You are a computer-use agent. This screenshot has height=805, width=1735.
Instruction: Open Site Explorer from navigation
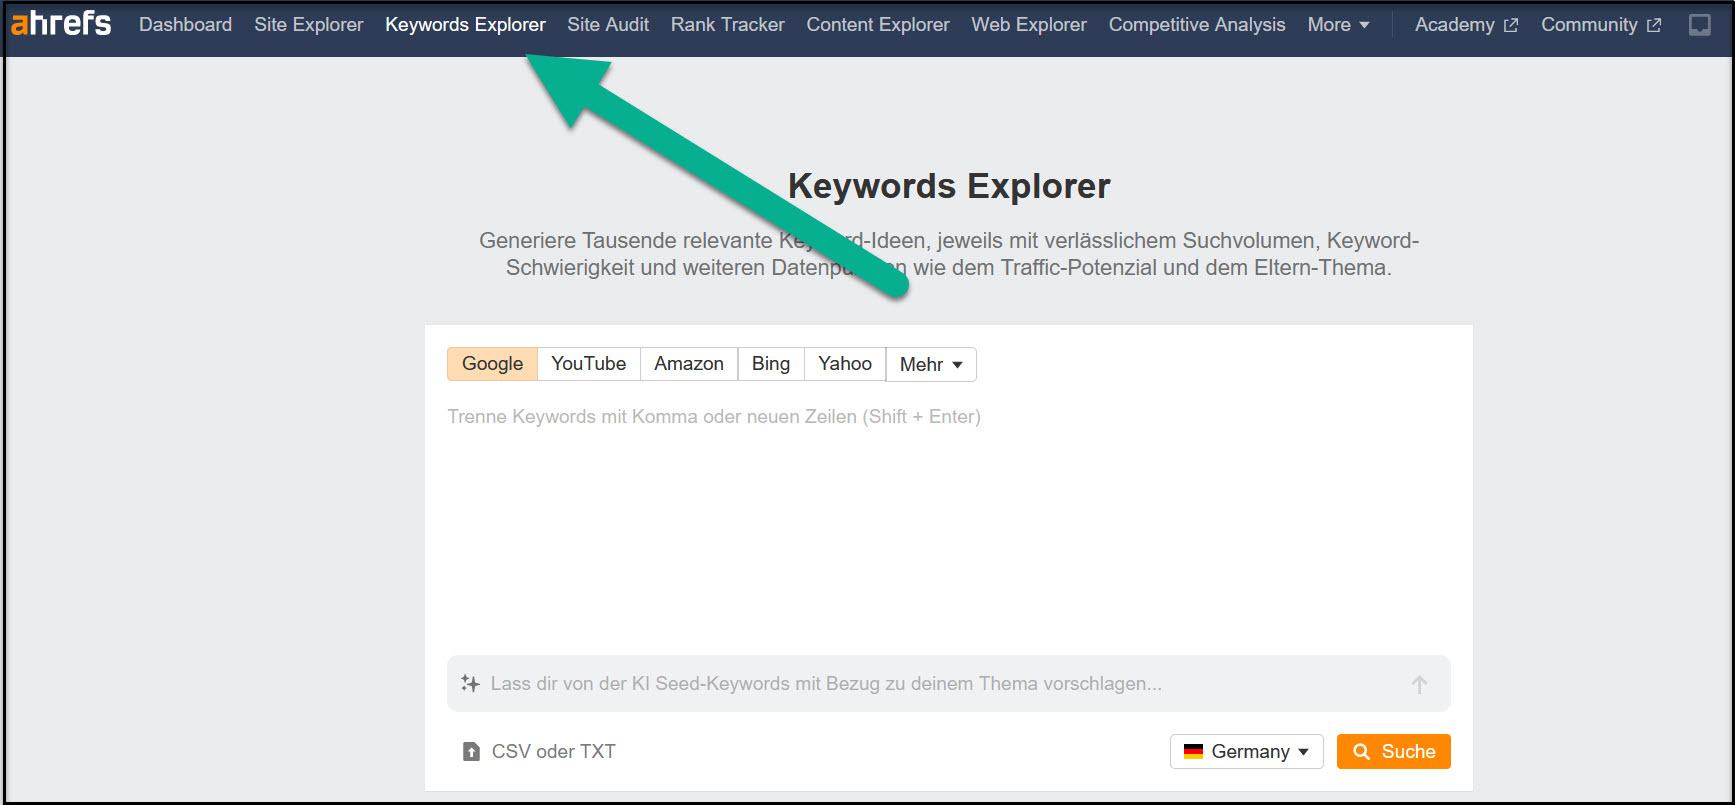(x=308, y=25)
